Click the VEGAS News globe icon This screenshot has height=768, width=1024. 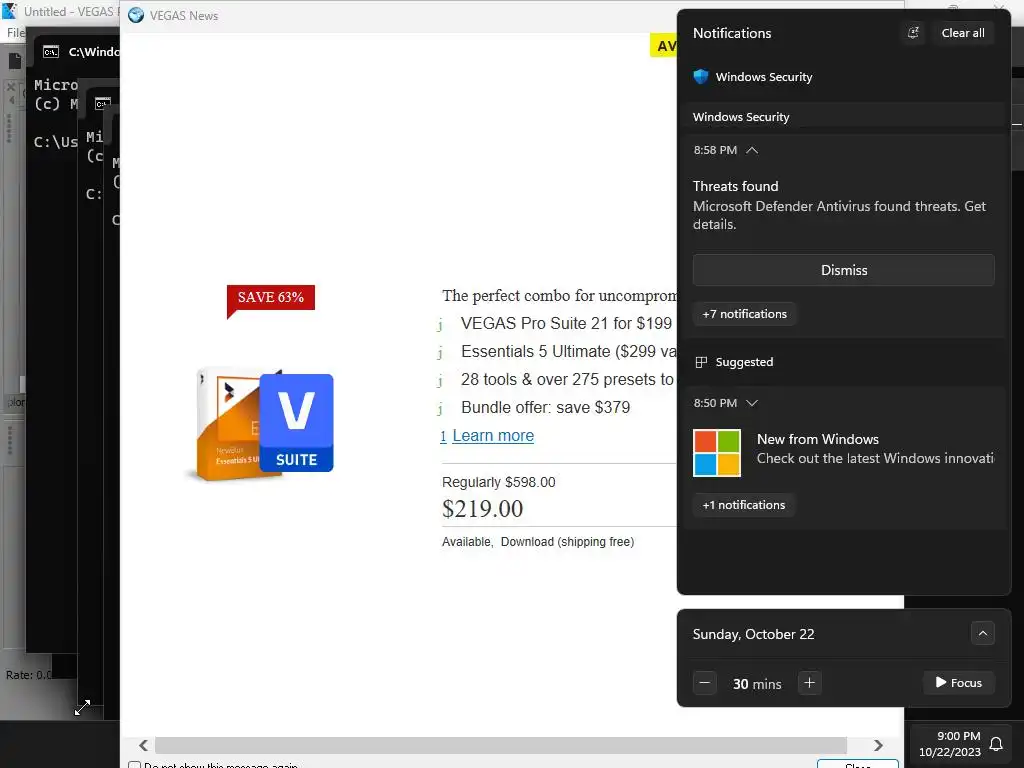point(136,16)
